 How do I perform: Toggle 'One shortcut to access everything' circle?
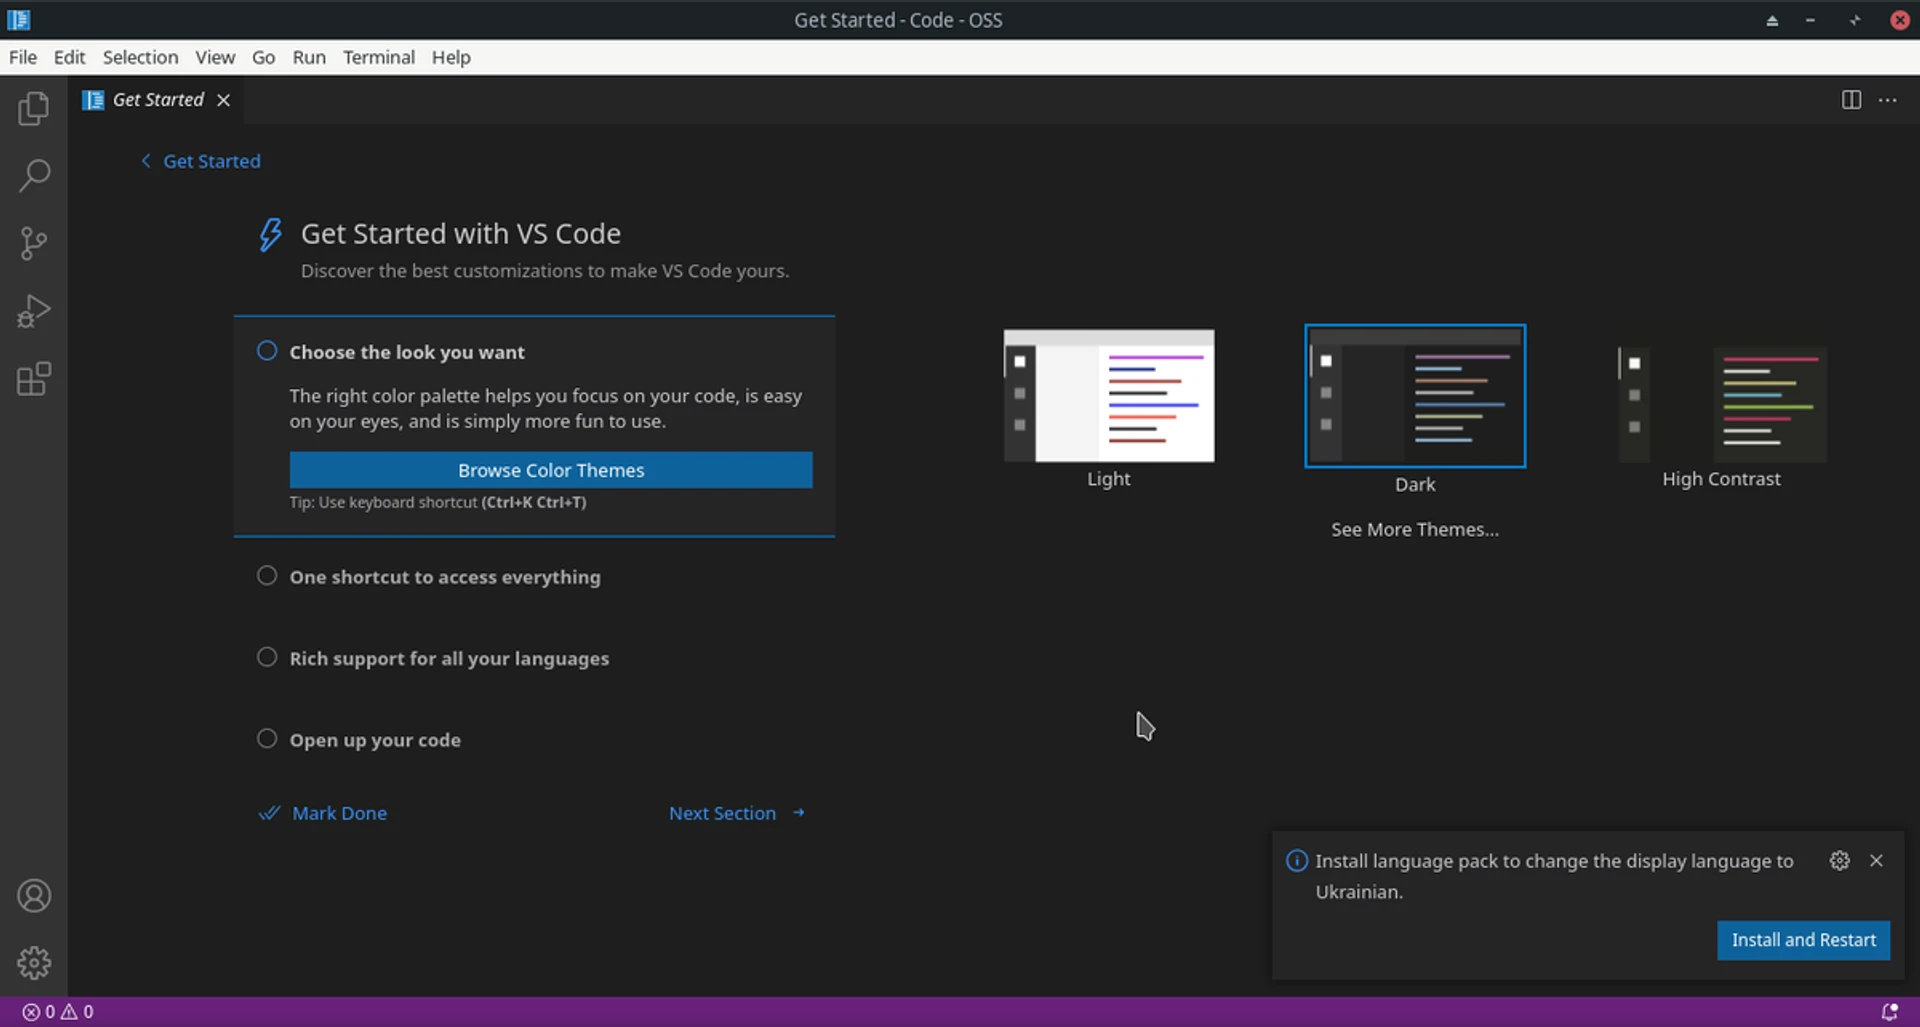click(x=267, y=576)
